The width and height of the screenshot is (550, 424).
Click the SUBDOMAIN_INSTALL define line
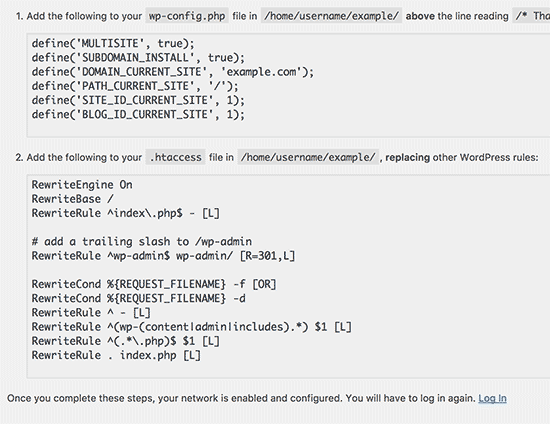click(x=138, y=58)
